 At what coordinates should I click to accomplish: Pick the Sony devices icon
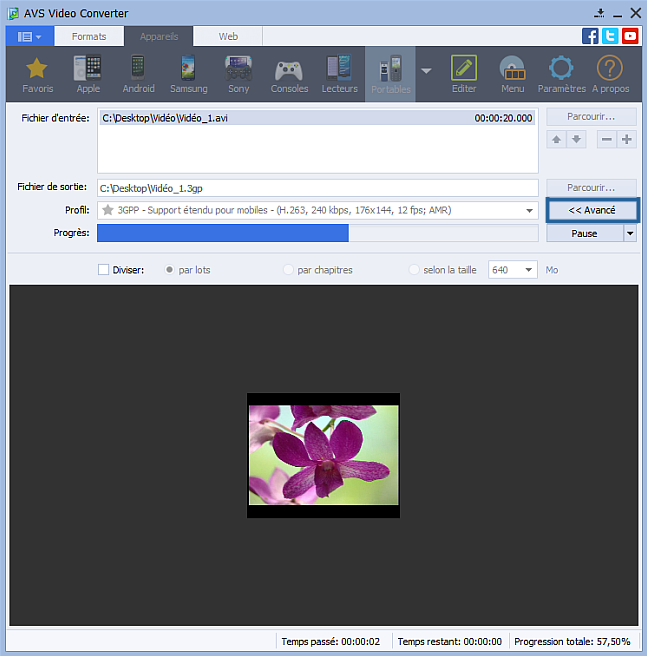(239, 74)
